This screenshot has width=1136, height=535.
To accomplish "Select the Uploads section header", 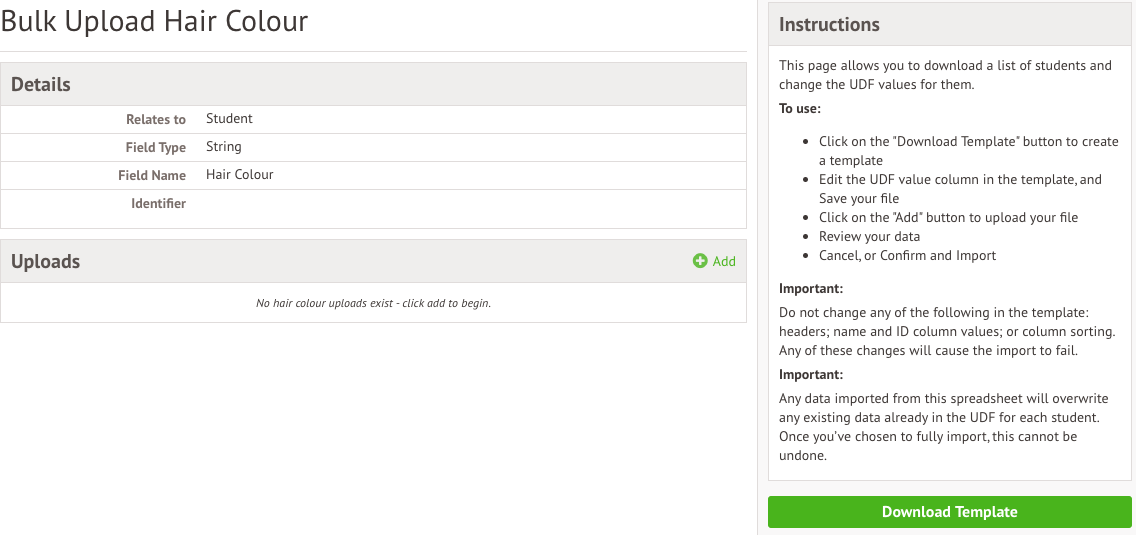I will 45,262.
